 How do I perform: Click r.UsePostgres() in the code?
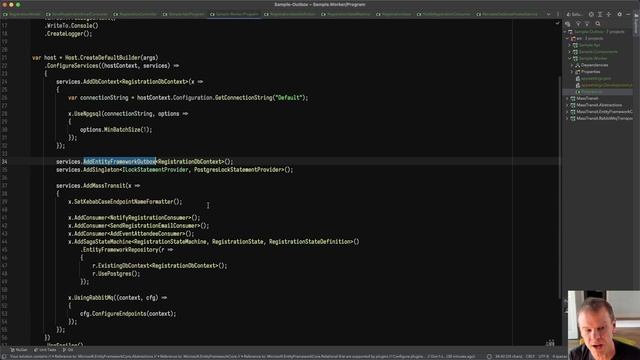116,273
